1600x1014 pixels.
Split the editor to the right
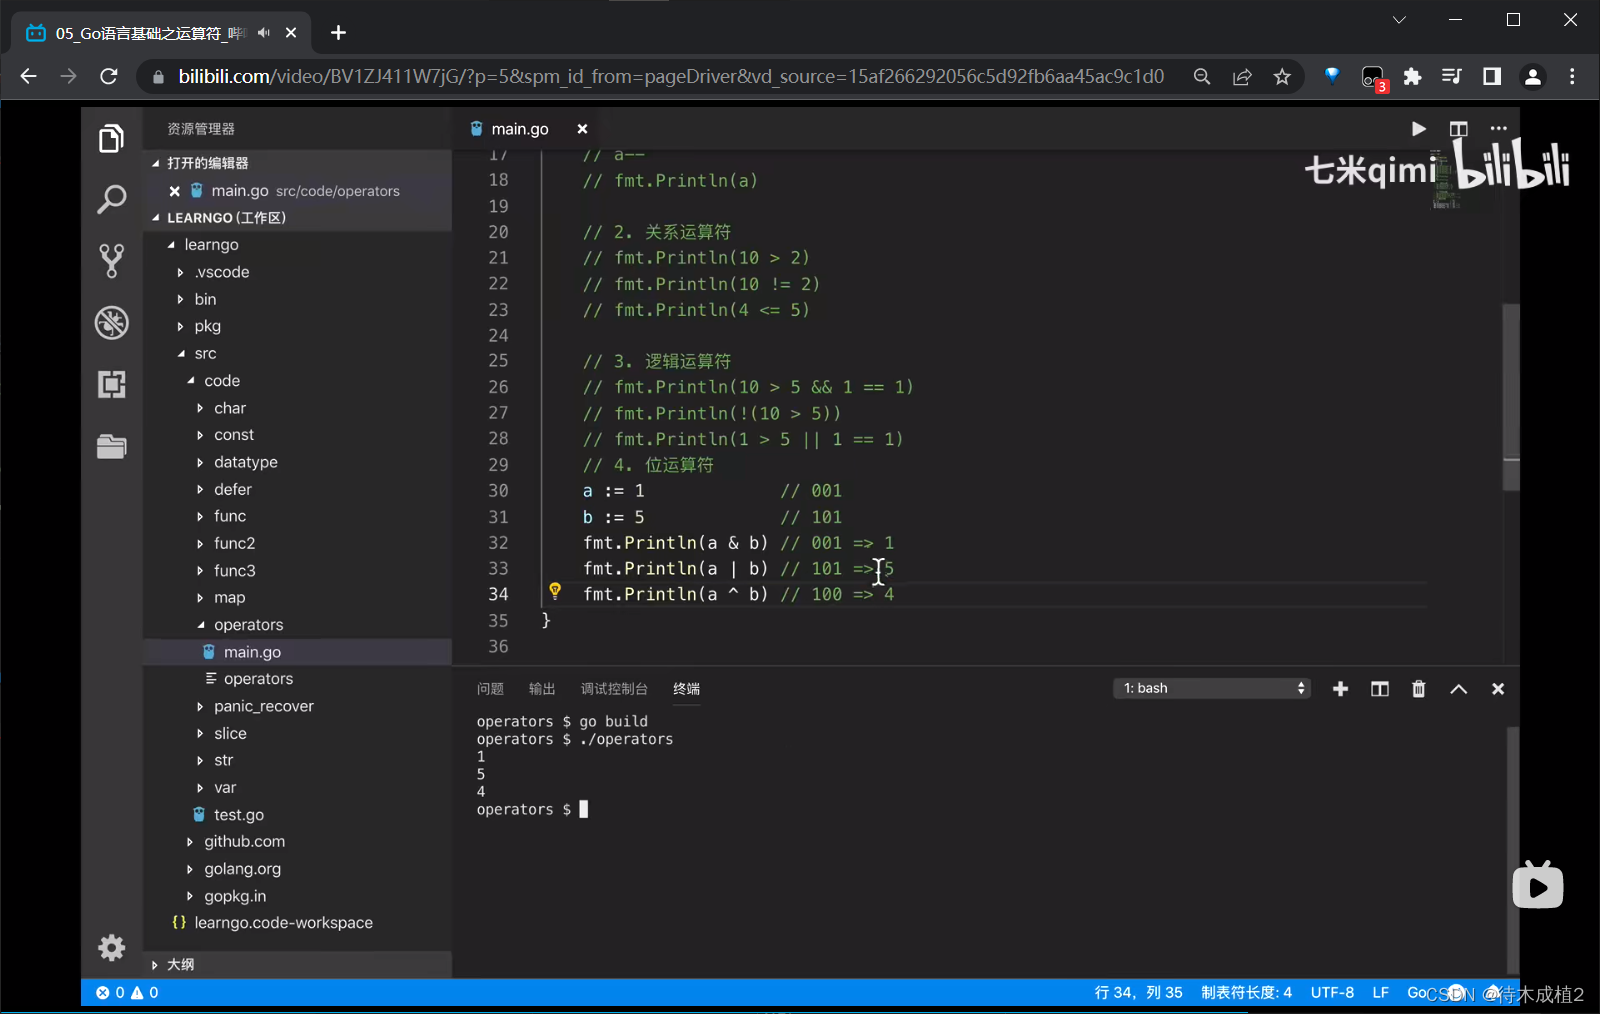(x=1458, y=128)
